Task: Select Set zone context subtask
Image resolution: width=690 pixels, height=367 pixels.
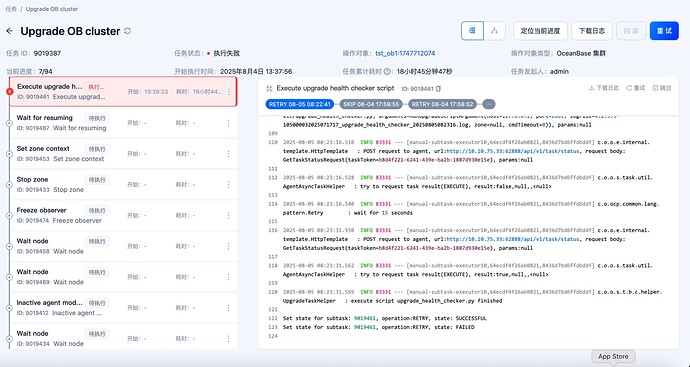Action: [123, 154]
